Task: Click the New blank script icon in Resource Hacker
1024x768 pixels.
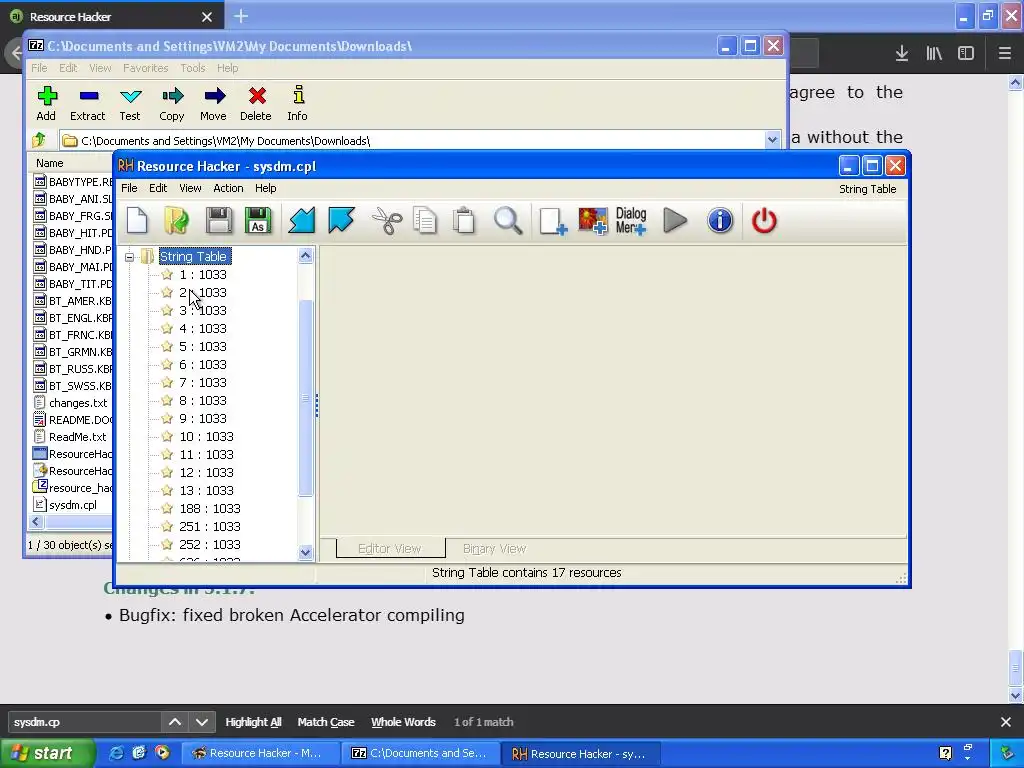Action: 137,220
